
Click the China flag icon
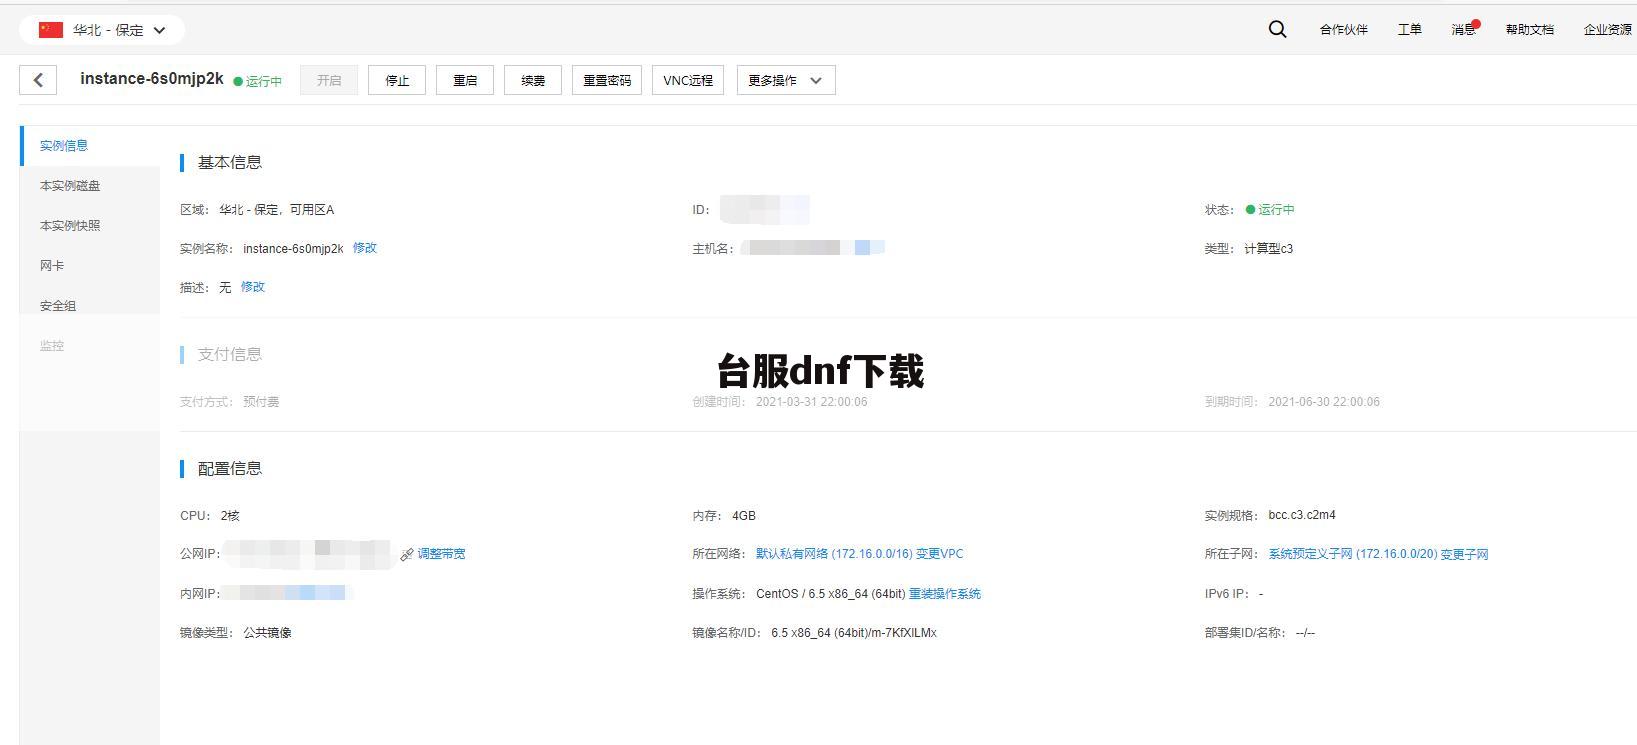pos(51,30)
